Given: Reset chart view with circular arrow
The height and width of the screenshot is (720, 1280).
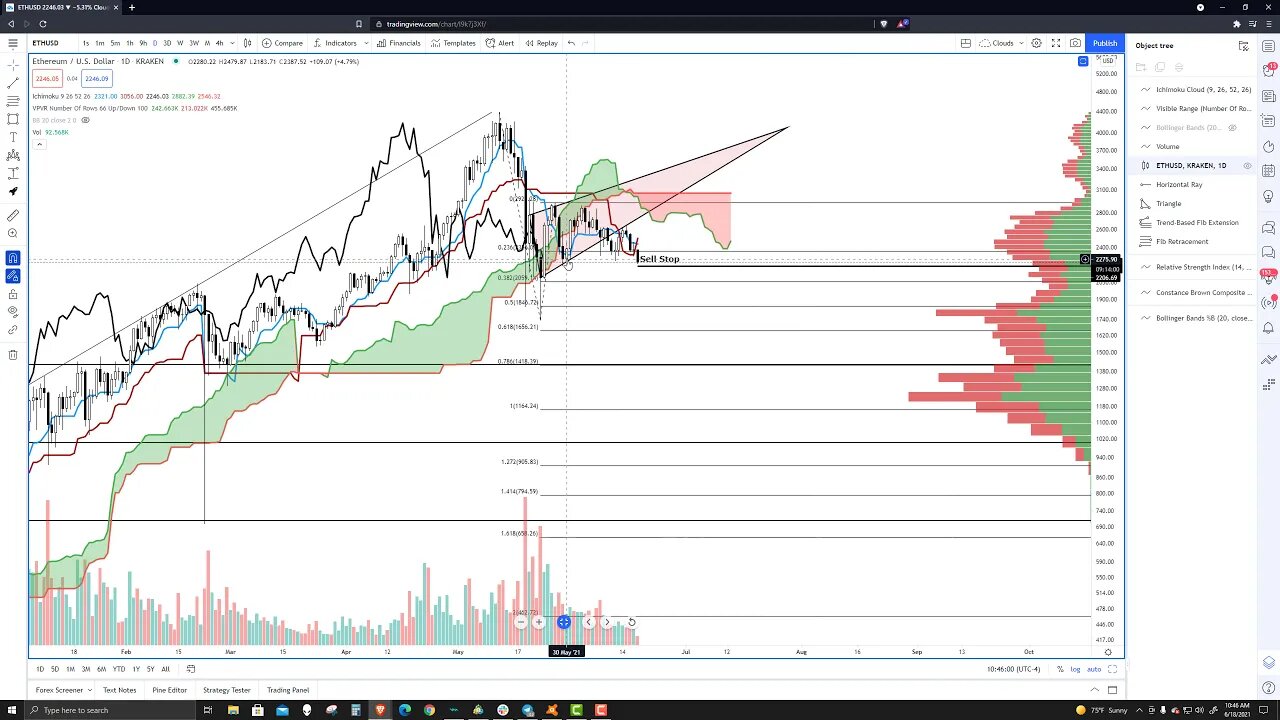Looking at the screenshot, I should (x=631, y=622).
